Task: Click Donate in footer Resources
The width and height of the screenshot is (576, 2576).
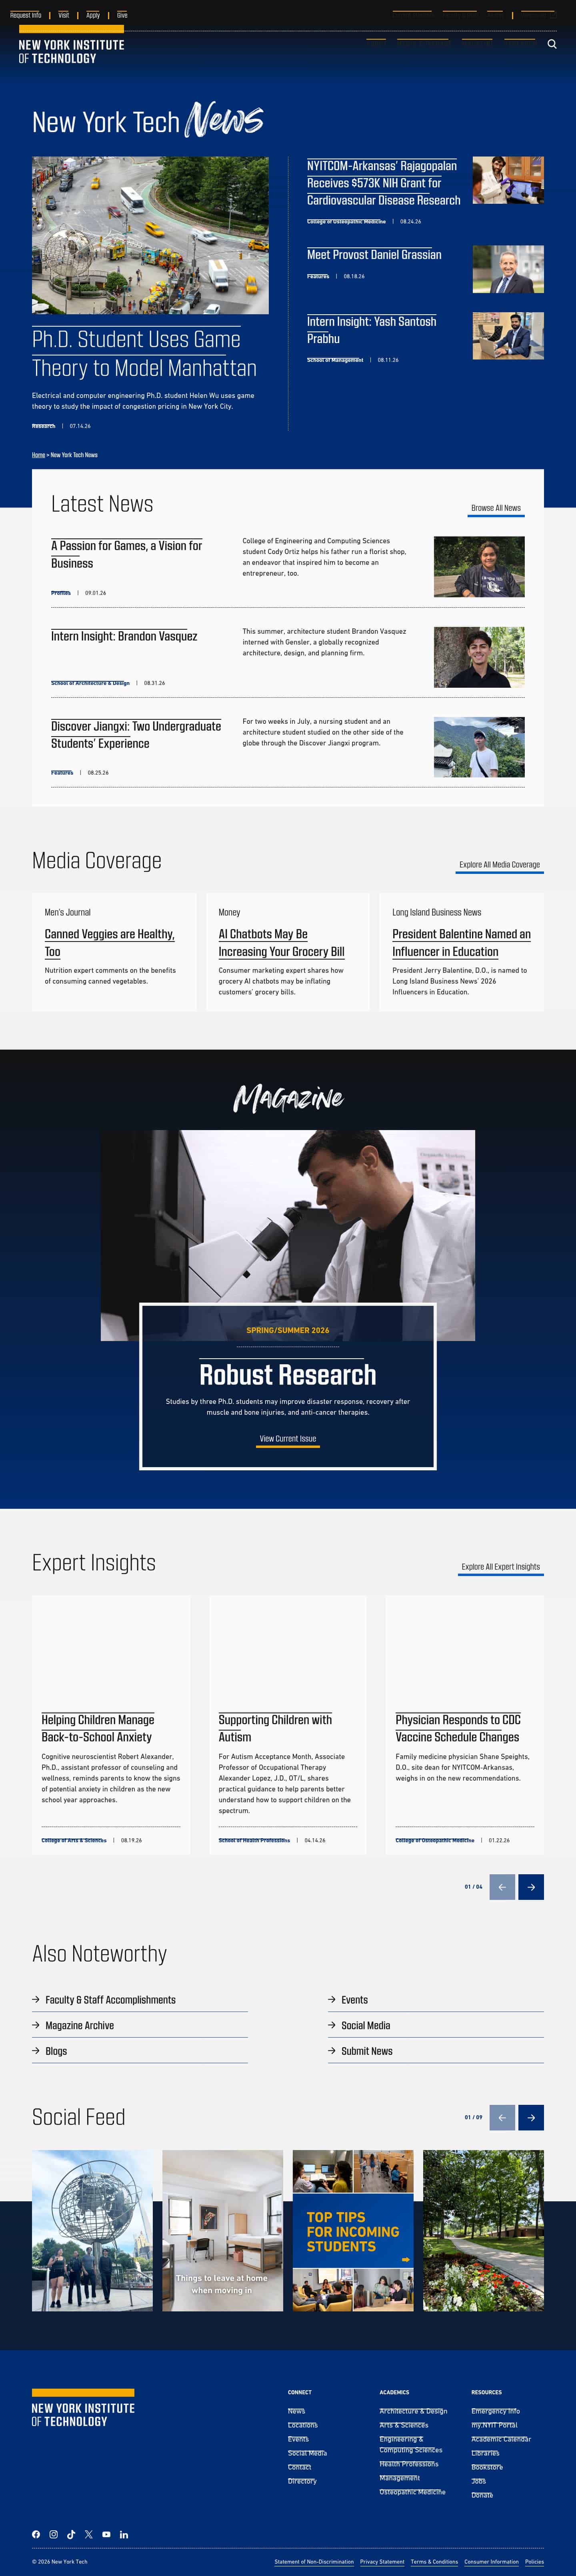Action: pos(482,2495)
